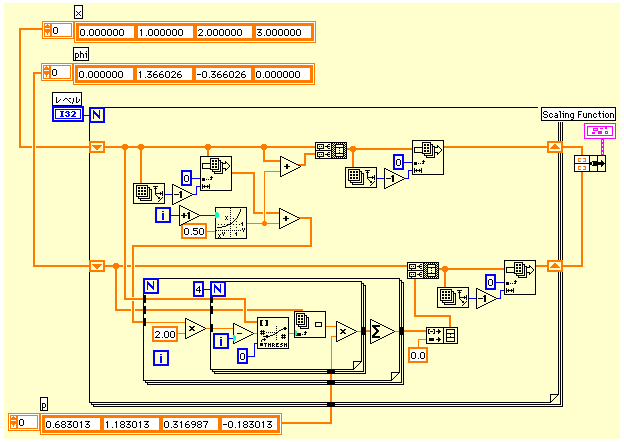
Task: Click the I32 level terminal
Action: 69,115
